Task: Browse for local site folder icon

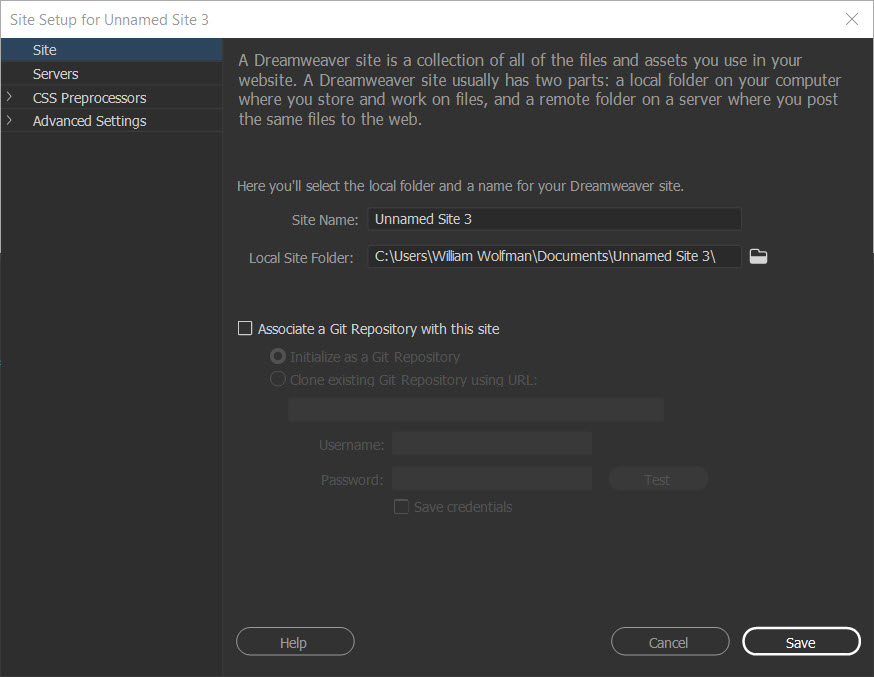Action: [758, 257]
